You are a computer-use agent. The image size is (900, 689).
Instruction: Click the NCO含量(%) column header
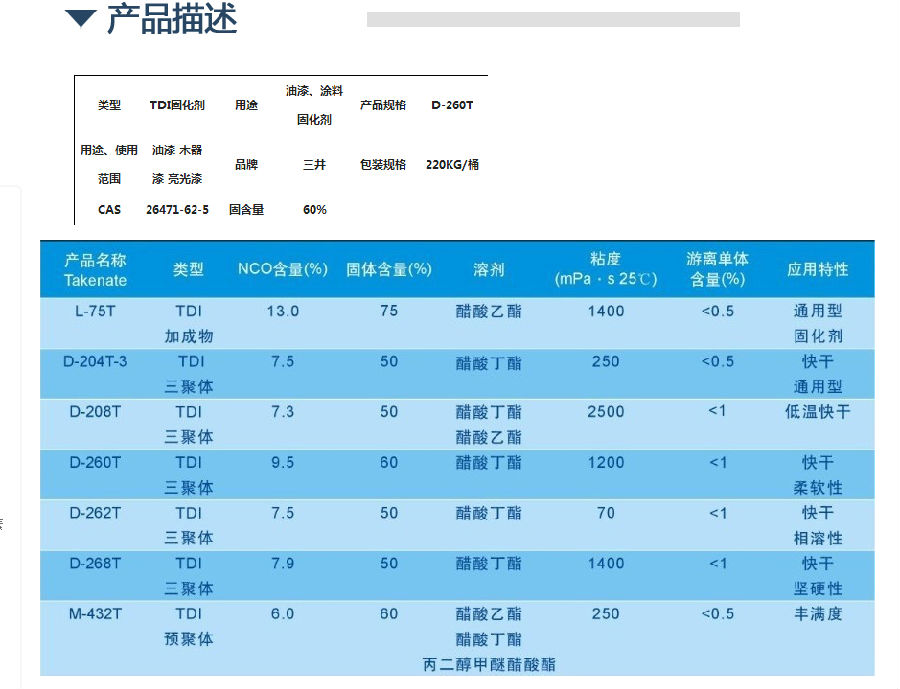coord(283,269)
